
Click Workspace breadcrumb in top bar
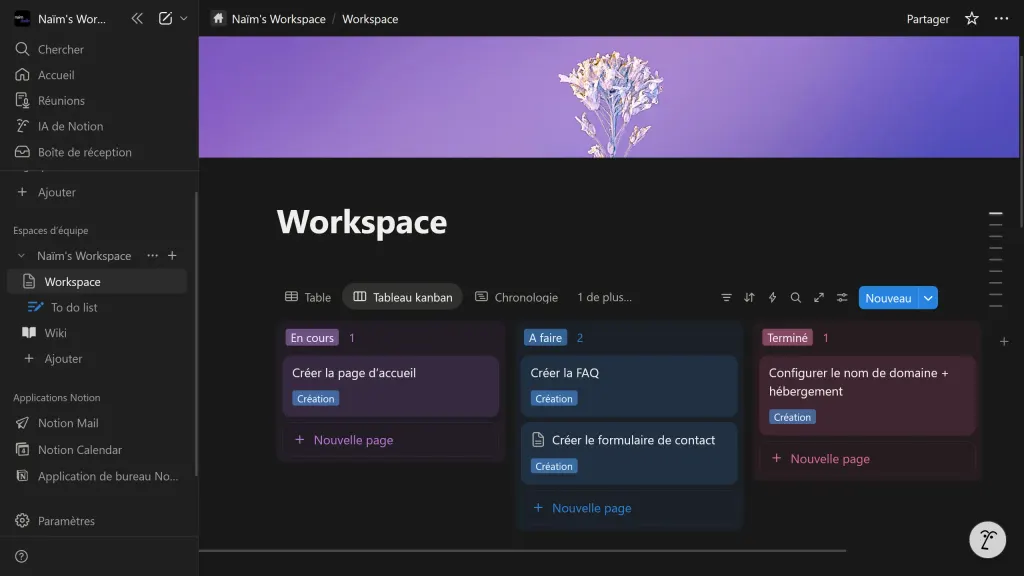tap(370, 19)
